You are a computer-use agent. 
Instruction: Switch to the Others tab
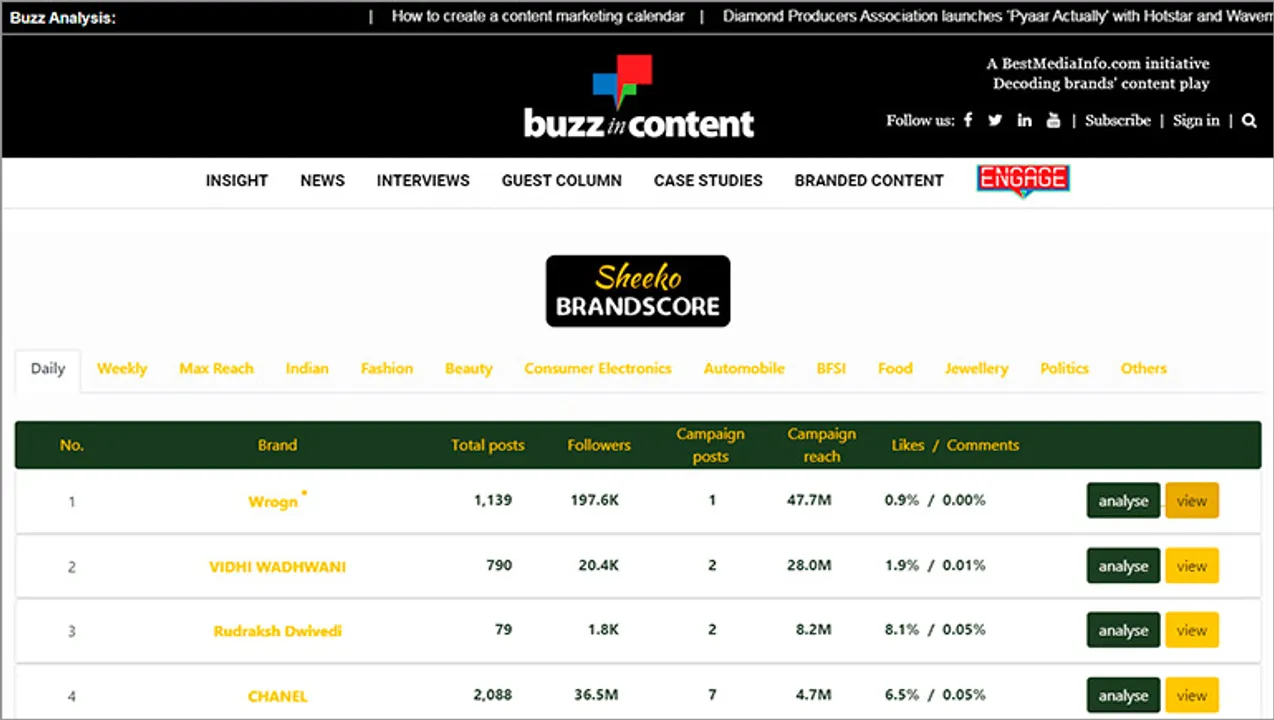pos(1144,369)
